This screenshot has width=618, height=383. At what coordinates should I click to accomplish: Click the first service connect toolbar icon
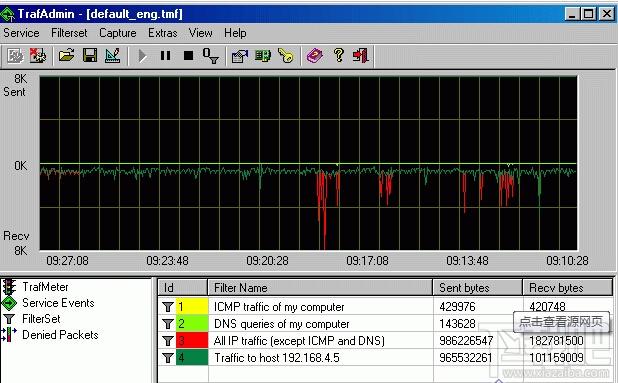[x=15, y=56]
